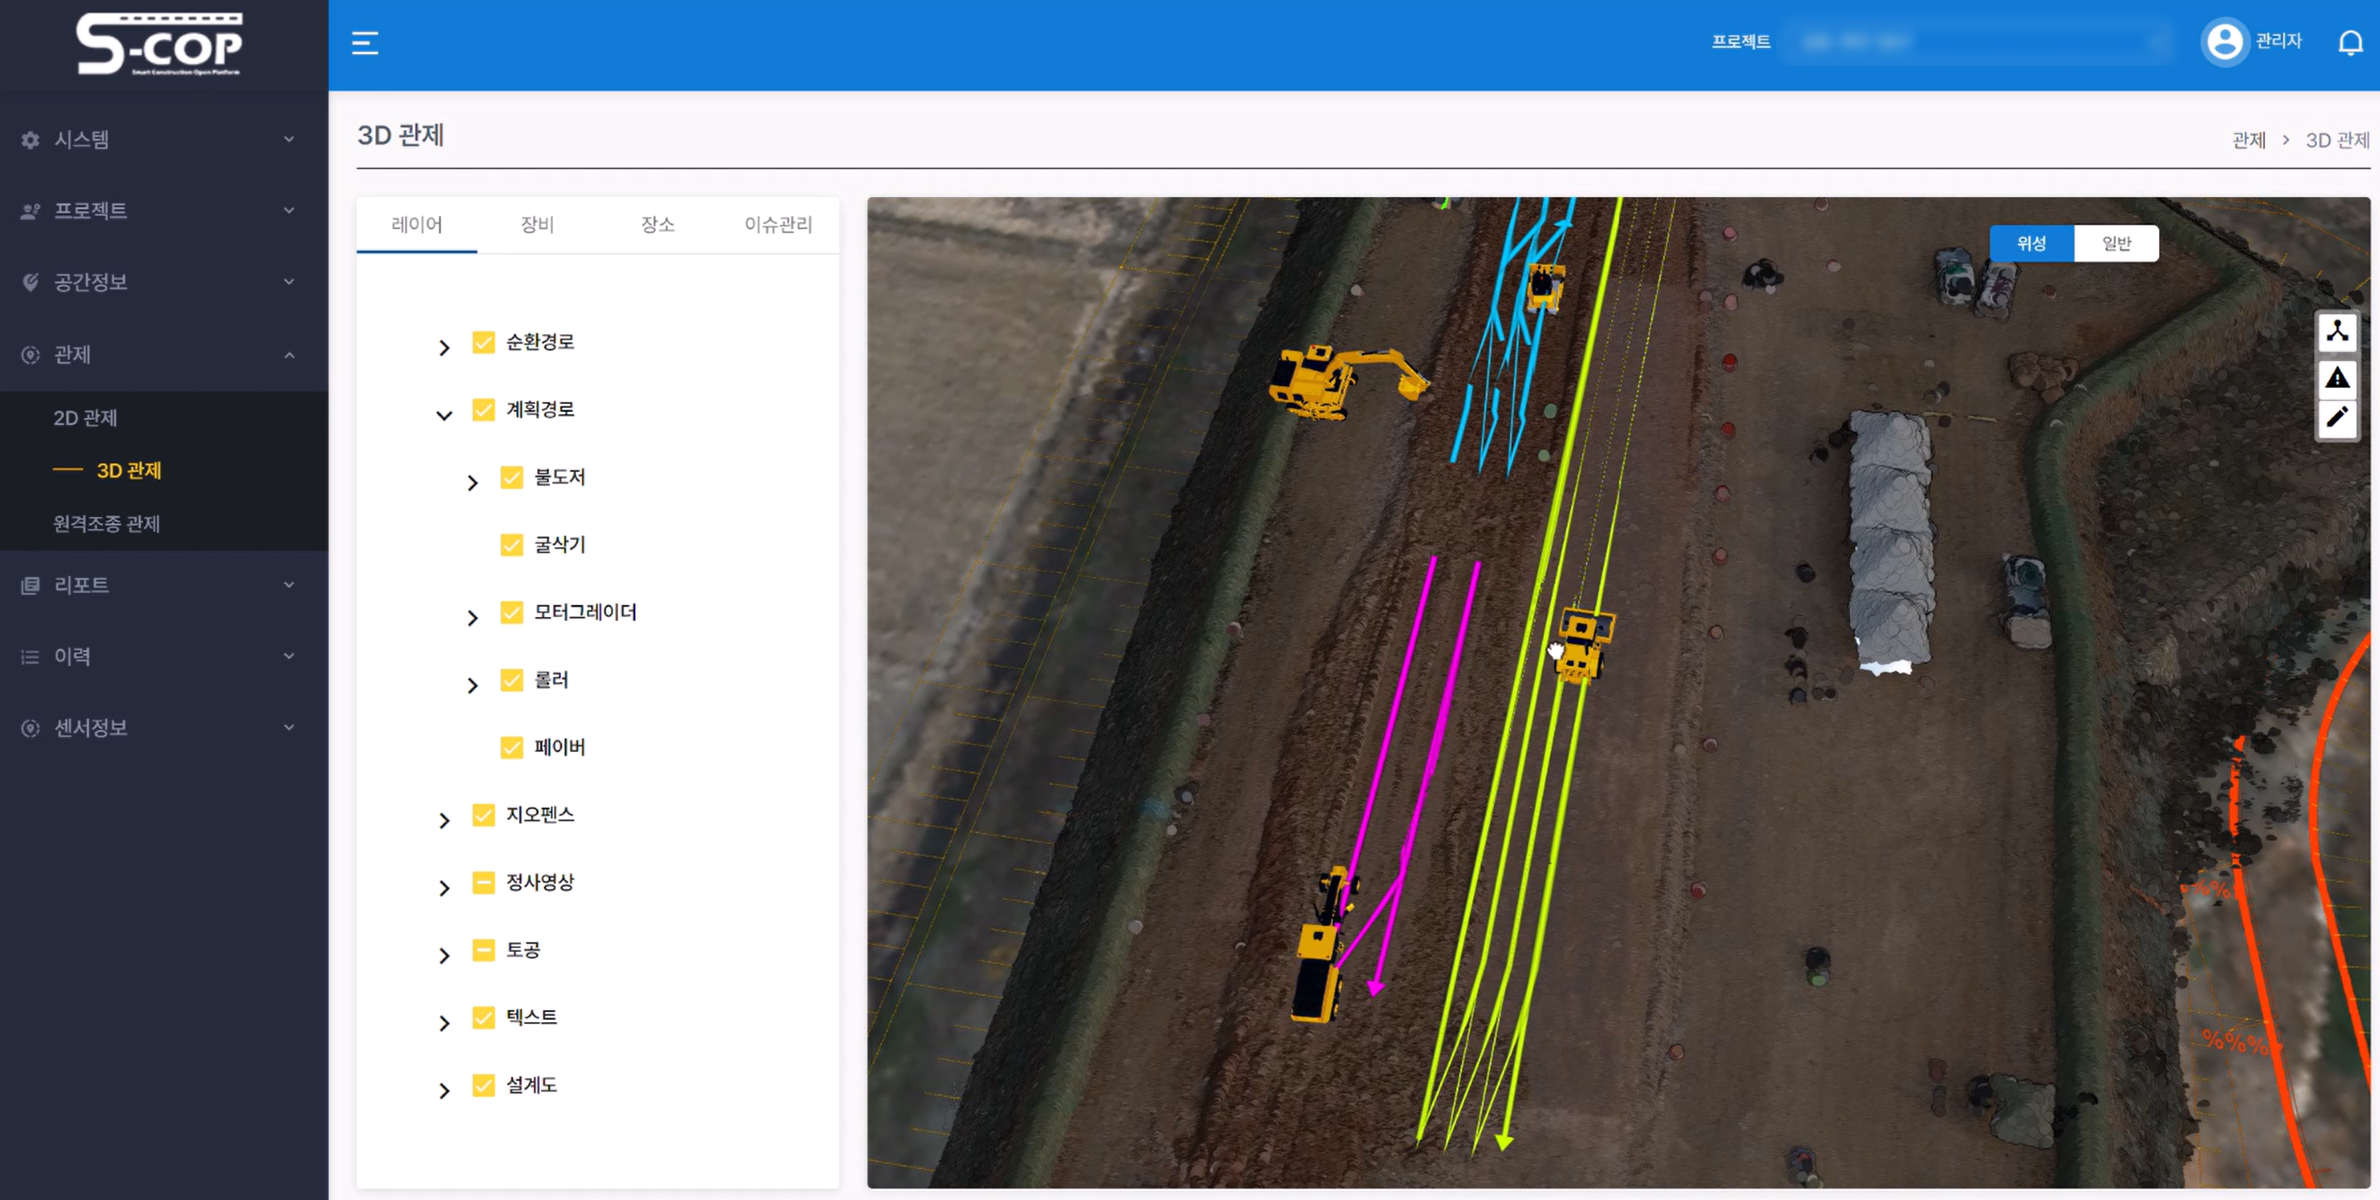The height and width of the screenshot is (1200, 2380).
Task: Click the network node tool icon on map
Action: 2337,332
